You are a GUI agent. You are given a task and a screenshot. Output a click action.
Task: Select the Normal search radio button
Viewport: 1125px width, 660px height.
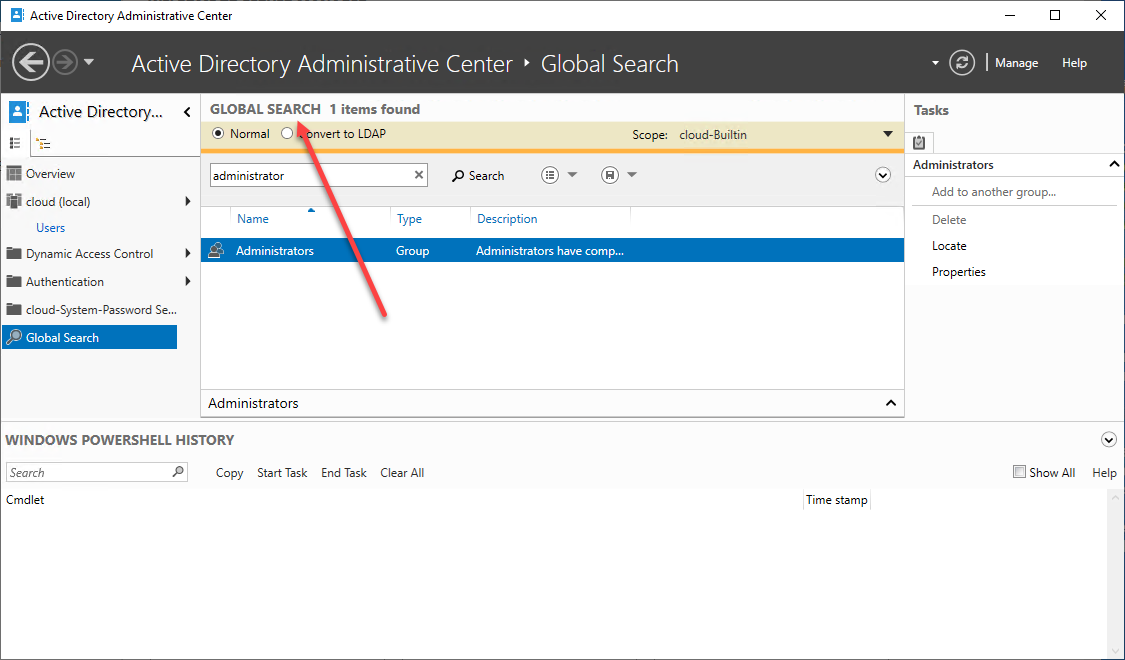coord(218,133)
